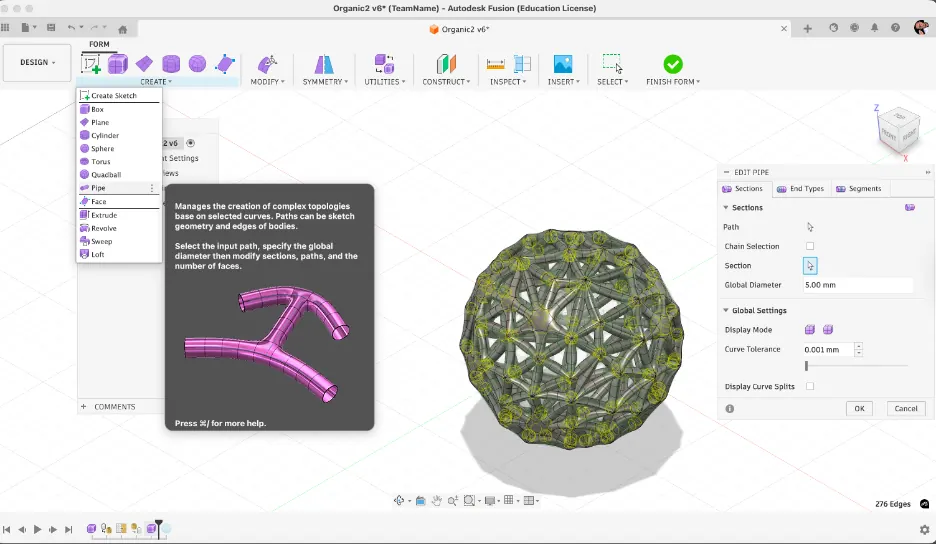Click the Inspect measure ruler icon
This screenshot has width=936, height=544.
pos(495,64)
